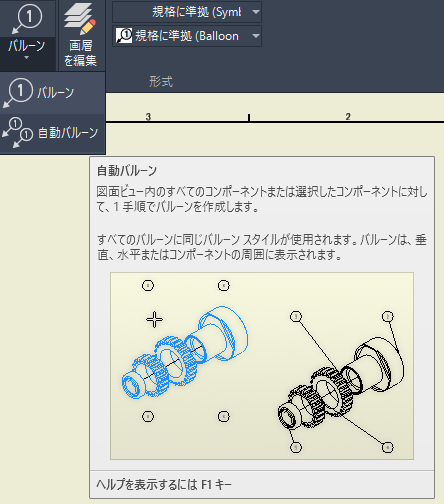
Task: Click the ヘルプを表示するには F1 キー text
Action: (164, 484)
